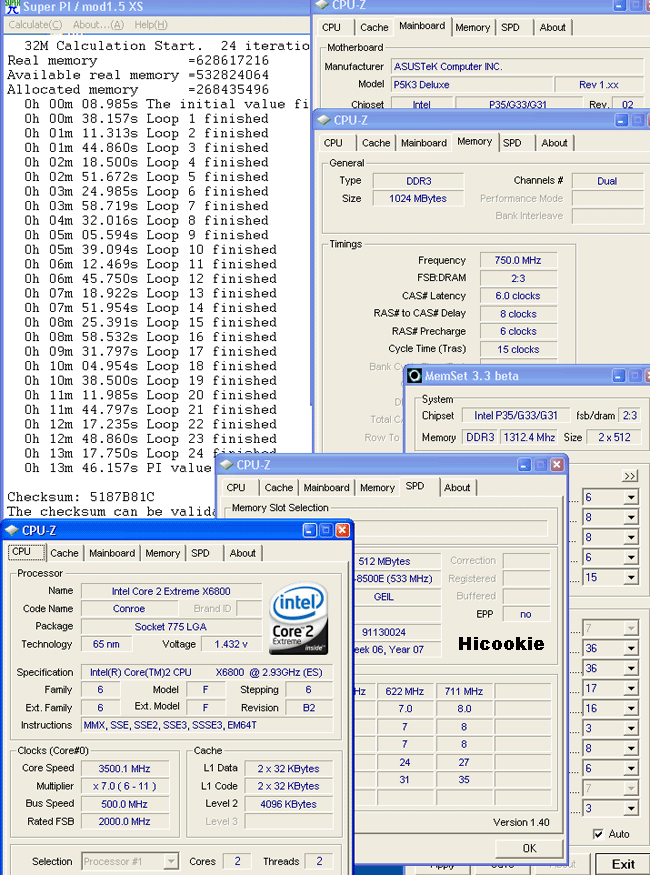Open the About menu in Super PI

pyautogui.click(x=98, y=25)
